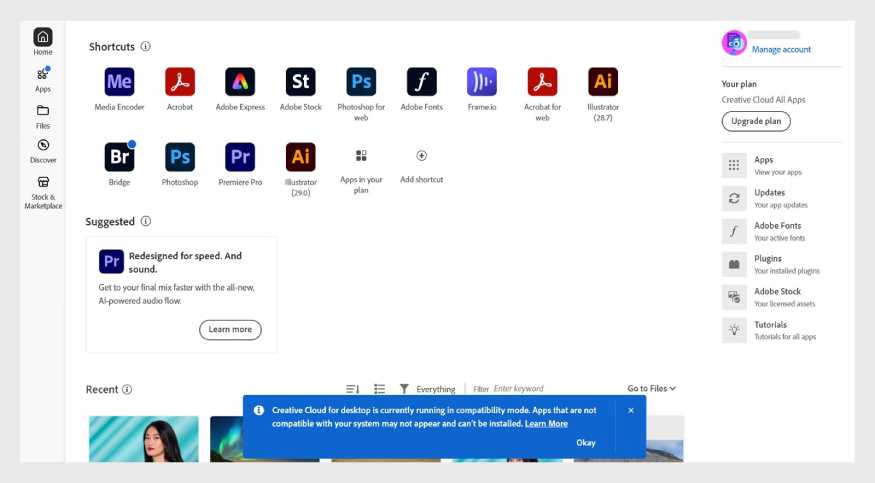Open the aurora night sky recent thumbnail

227,439
